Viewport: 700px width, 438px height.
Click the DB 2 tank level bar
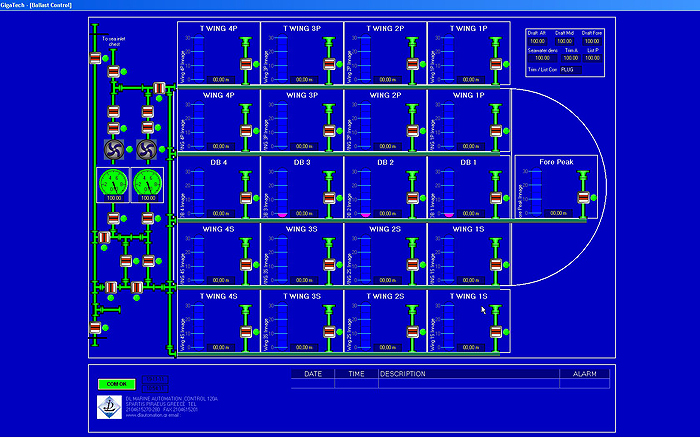(366, 190)
